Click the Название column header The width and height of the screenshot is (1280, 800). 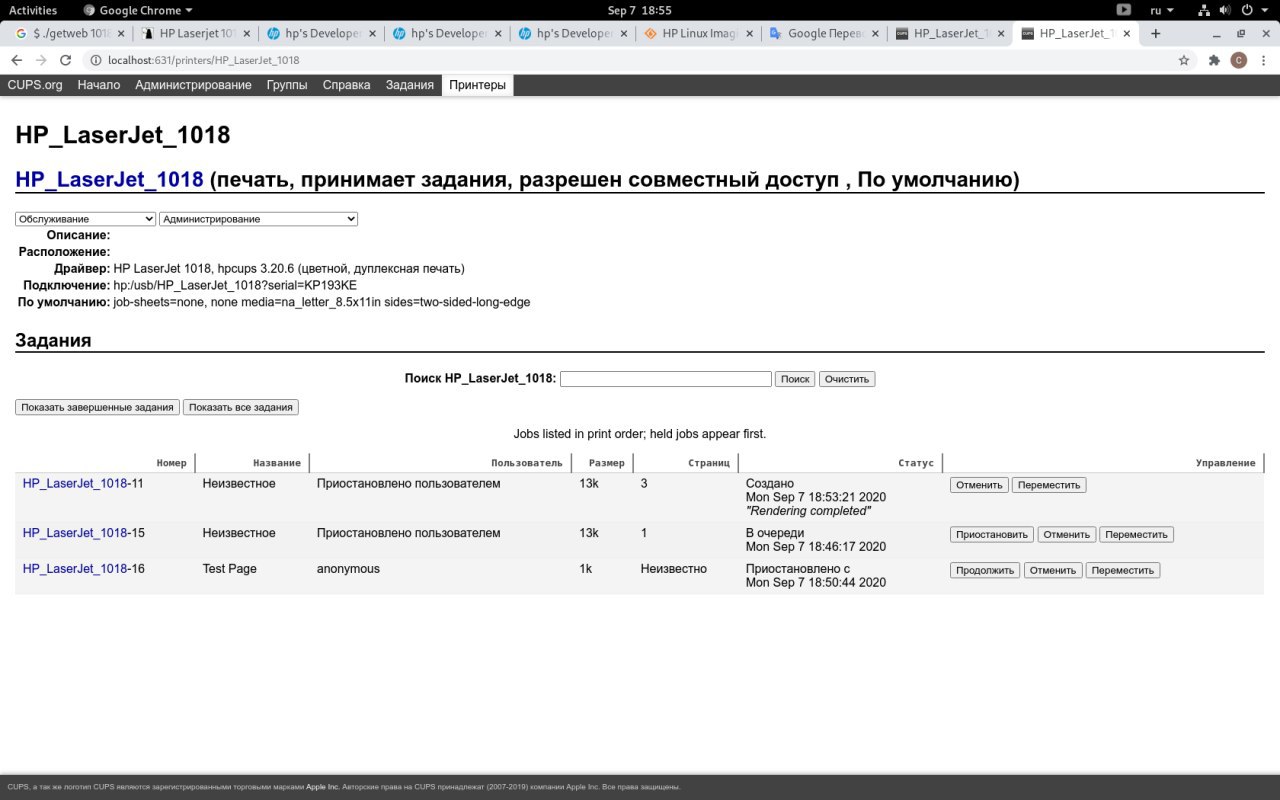pyautogui.click(x=277, y=463)
